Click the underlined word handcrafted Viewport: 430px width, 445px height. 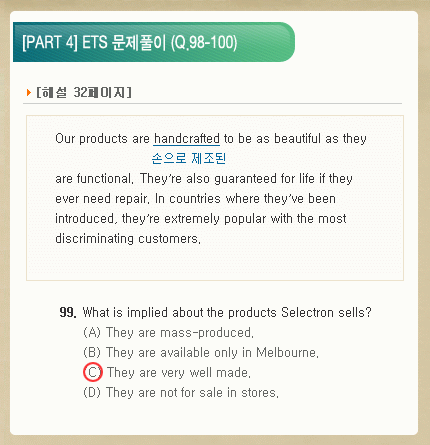187,138
